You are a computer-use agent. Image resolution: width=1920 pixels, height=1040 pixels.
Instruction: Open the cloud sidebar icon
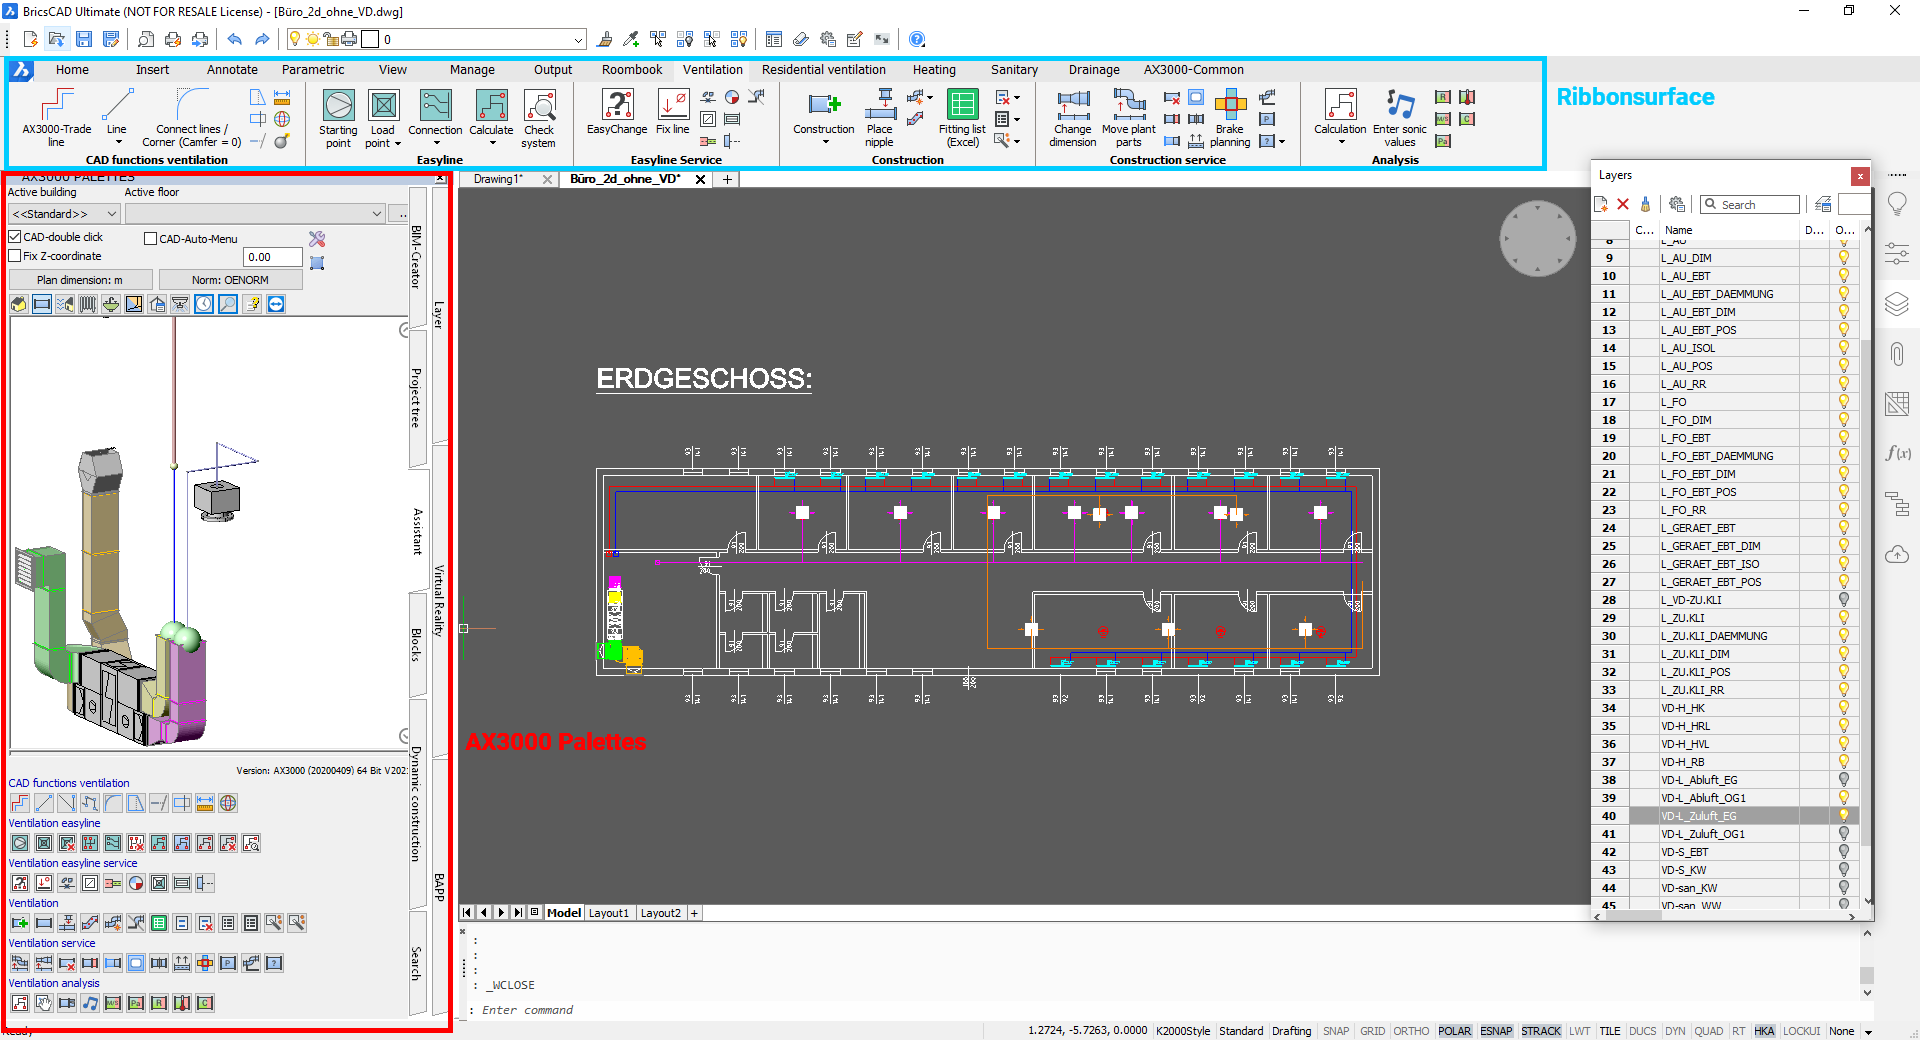[1897, 554]
